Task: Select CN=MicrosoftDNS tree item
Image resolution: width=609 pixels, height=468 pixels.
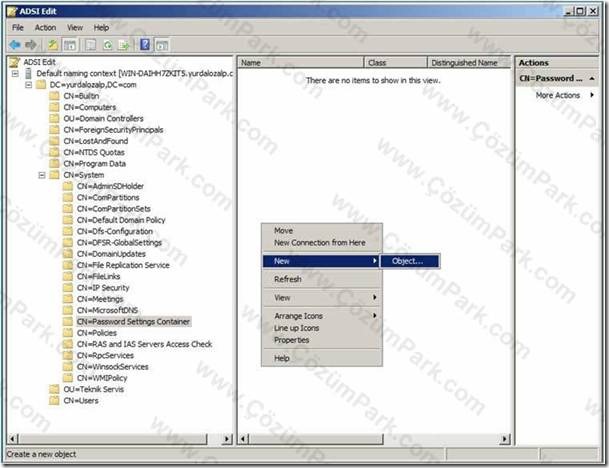Action: coord(107,310)
